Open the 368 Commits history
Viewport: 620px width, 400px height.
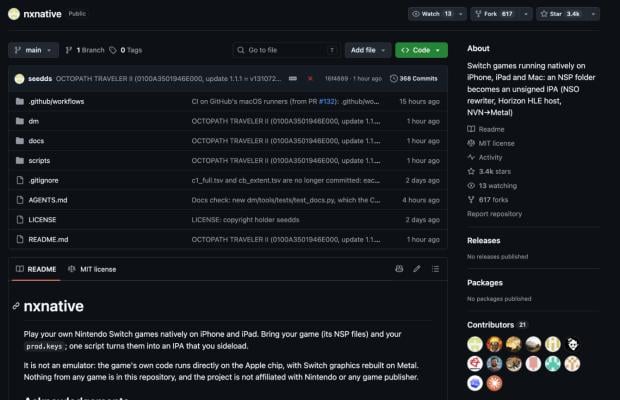click(414, 79)
